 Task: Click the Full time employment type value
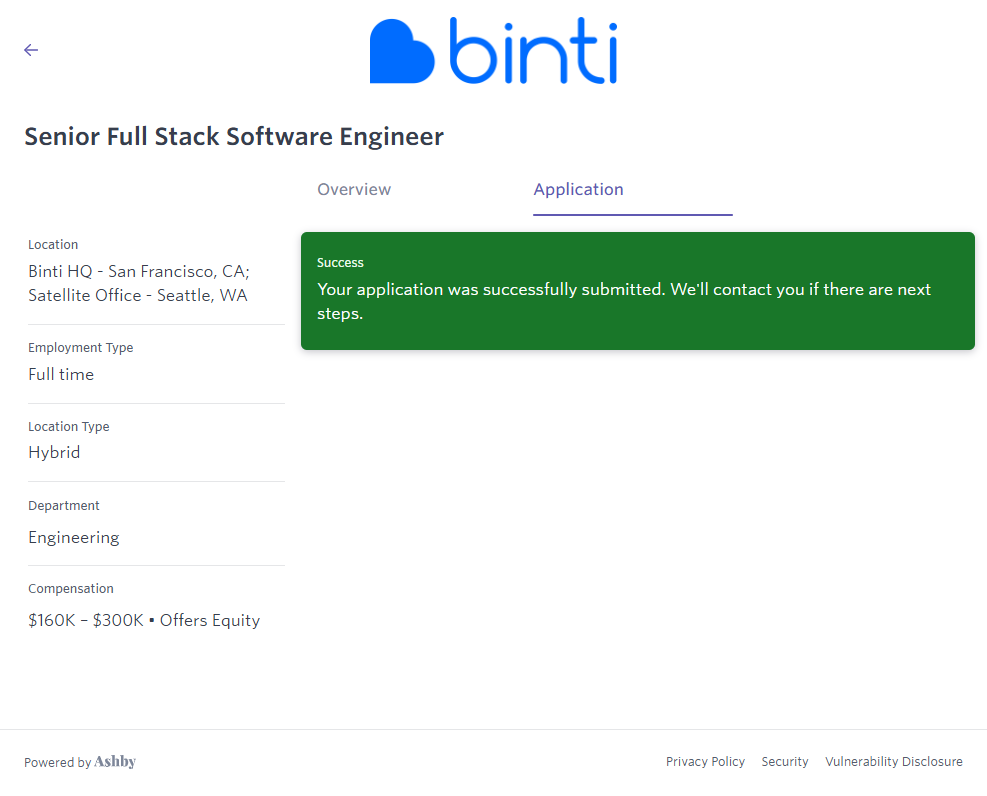pos(61,375)
